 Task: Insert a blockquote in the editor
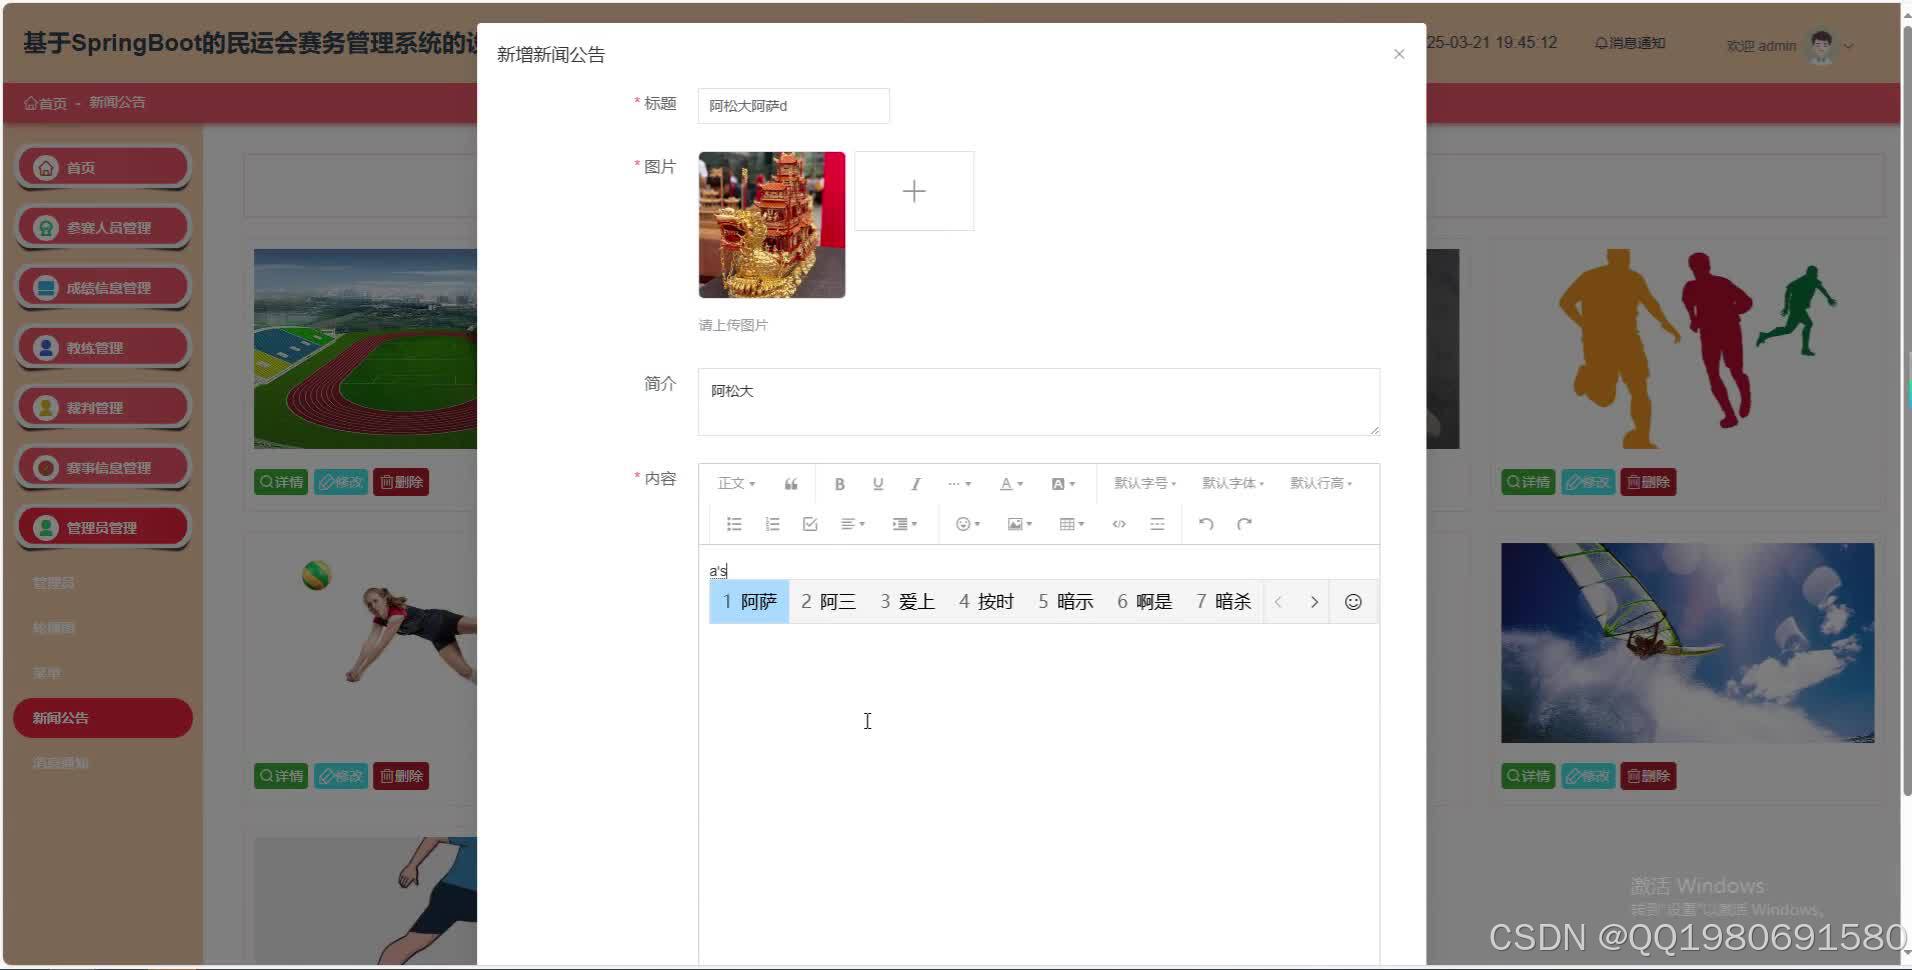pyautogui.click(x=791, y=483)
